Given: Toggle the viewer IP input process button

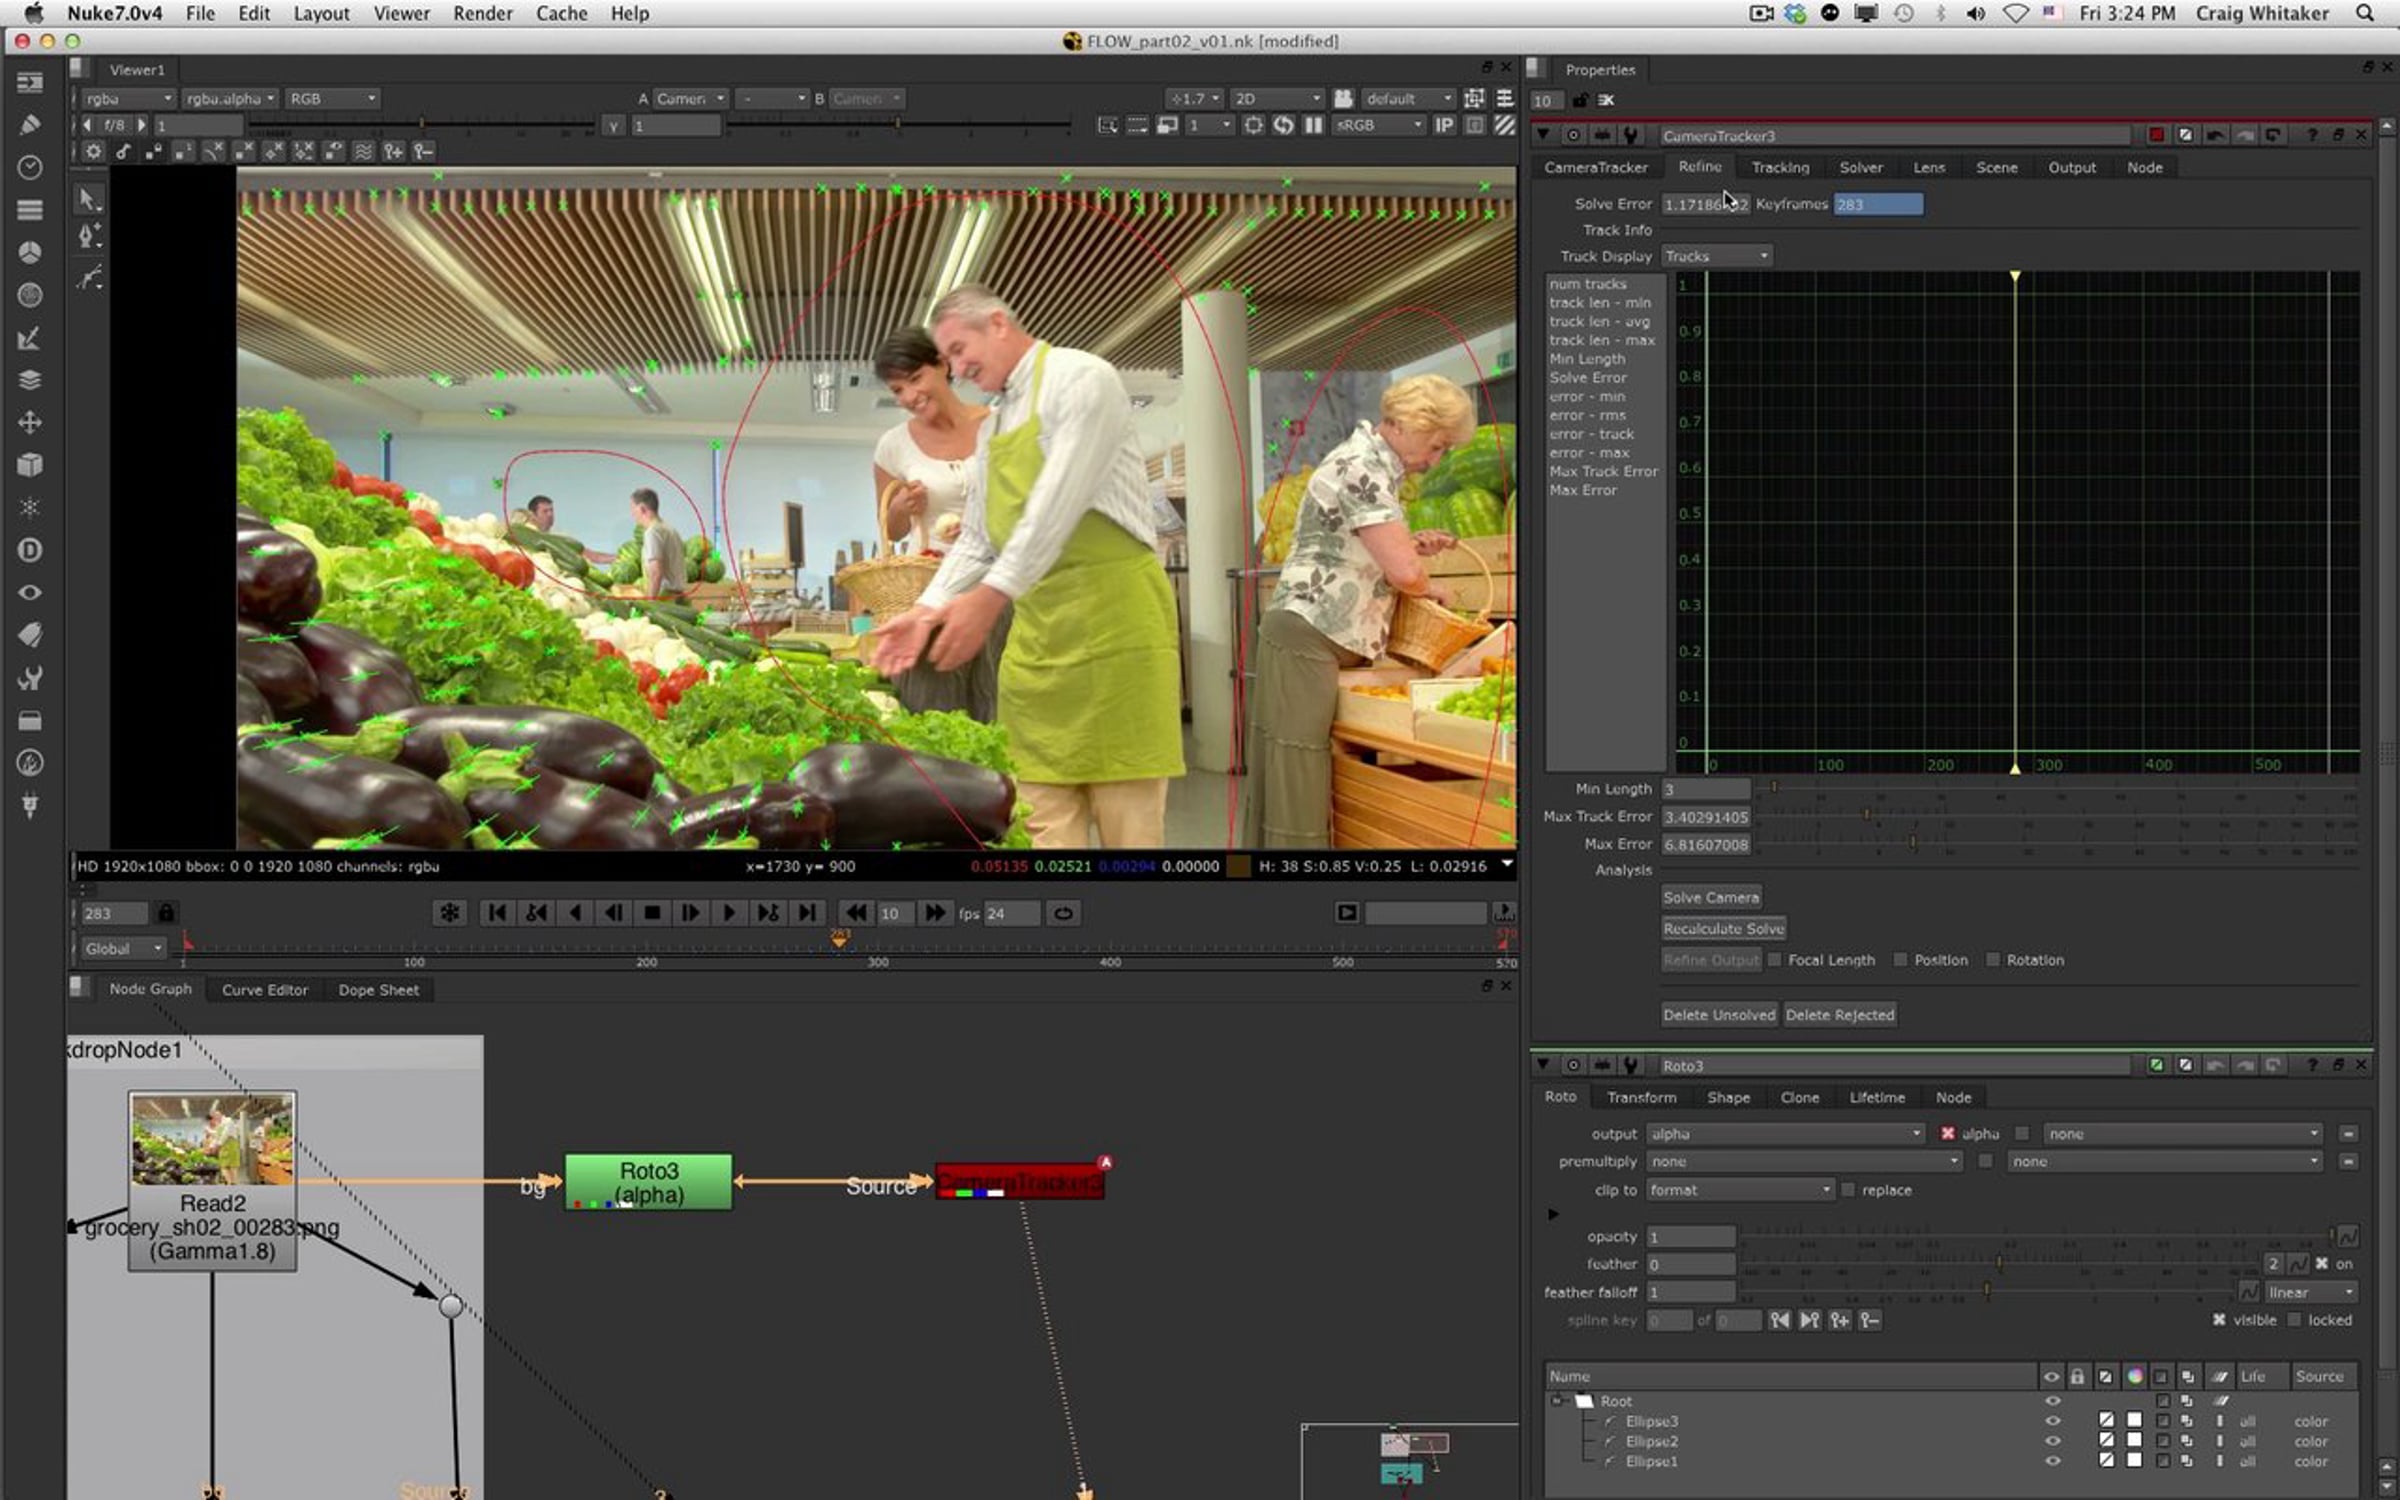Looking at the screenshot, I should coord(1444,125).
